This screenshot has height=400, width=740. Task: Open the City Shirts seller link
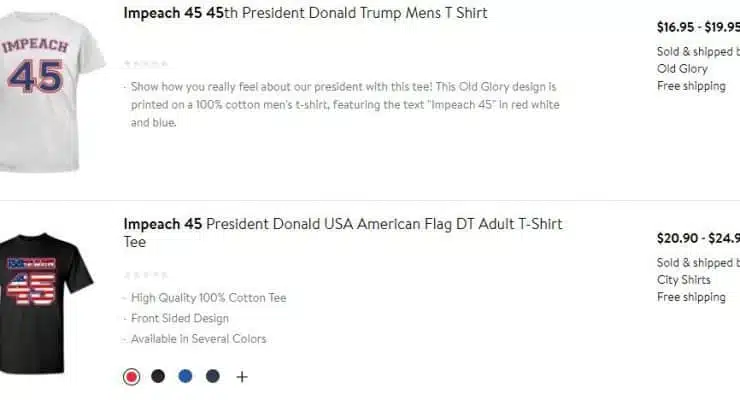pos(684,280)
